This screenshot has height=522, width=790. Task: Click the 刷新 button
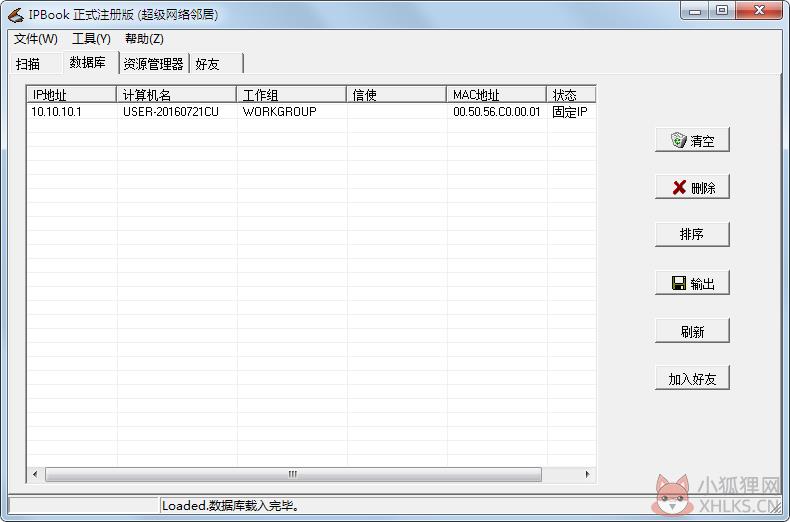point(692,331)
